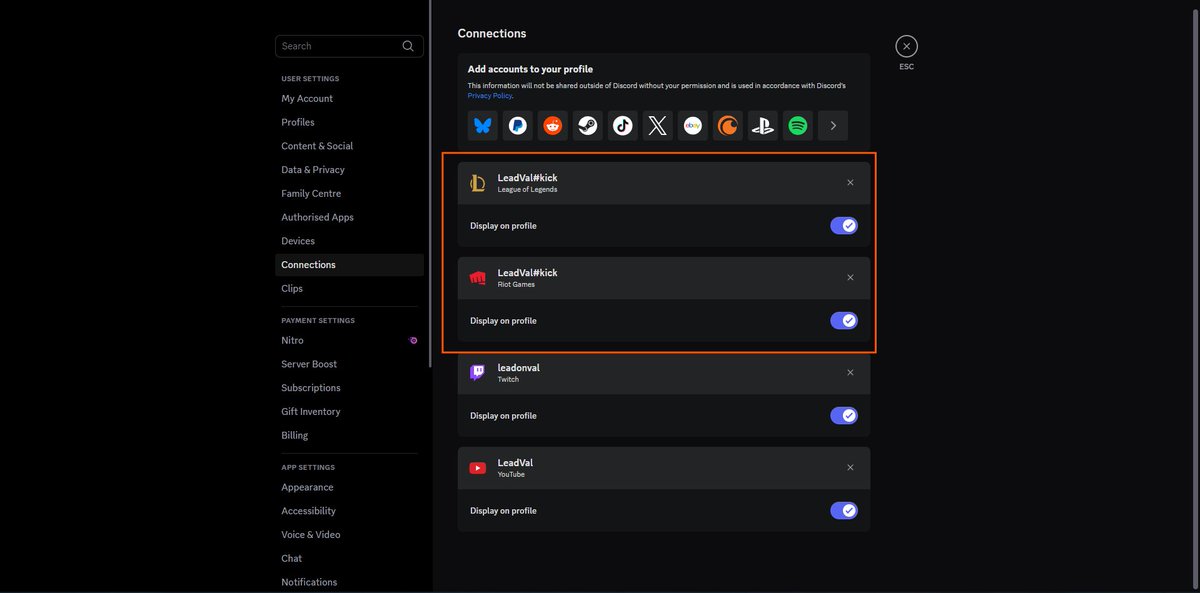1200x593 pixels.
Task: Open Voice & Video settings
Action: (x=349, y=535)
